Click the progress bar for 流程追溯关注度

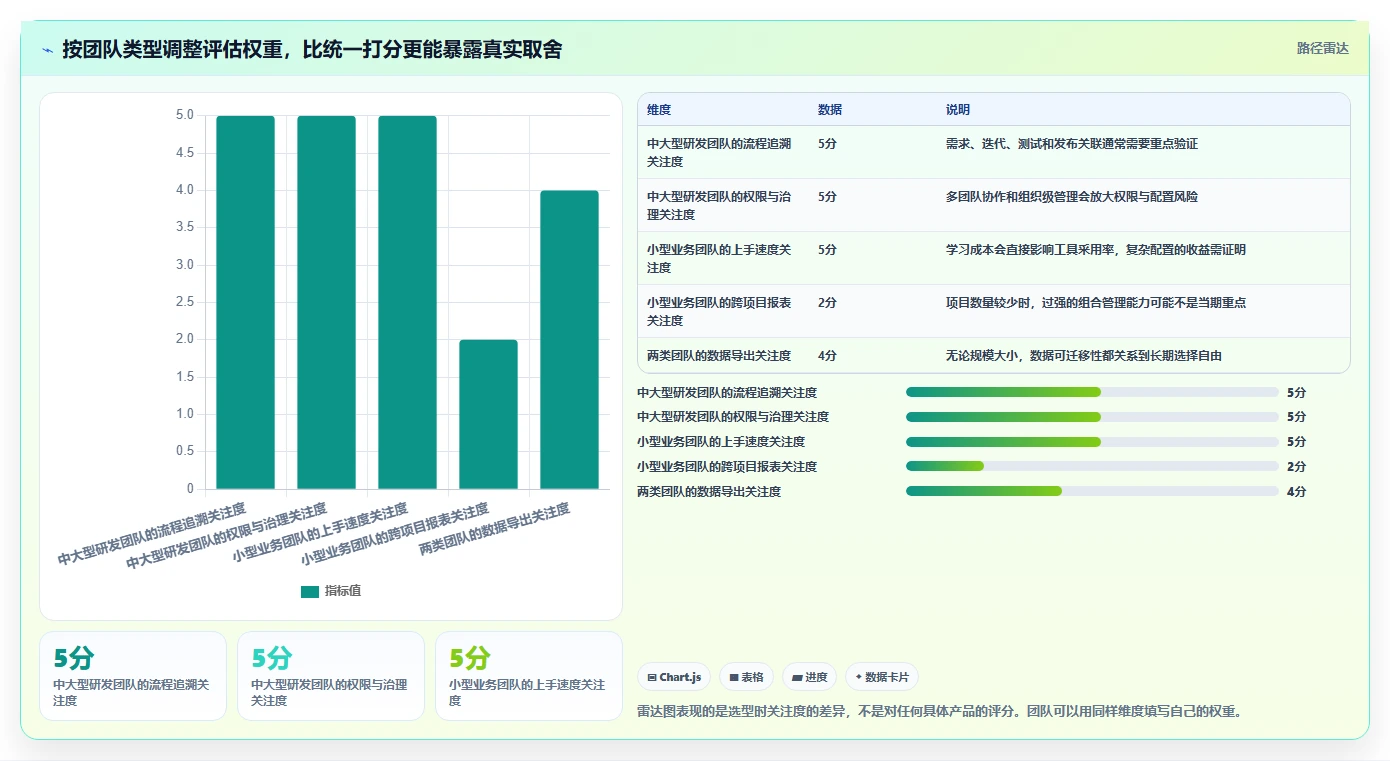(x=1092, y=392)
